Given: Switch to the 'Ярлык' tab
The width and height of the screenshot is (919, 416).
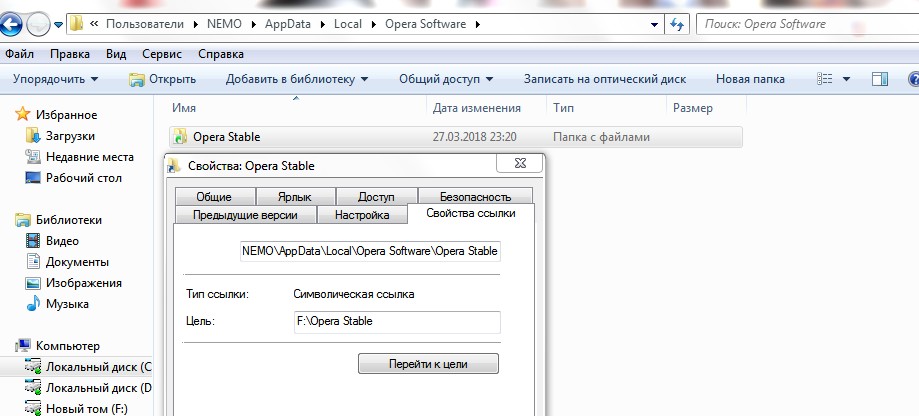Looking at the screenshot, I should point(295,197).
